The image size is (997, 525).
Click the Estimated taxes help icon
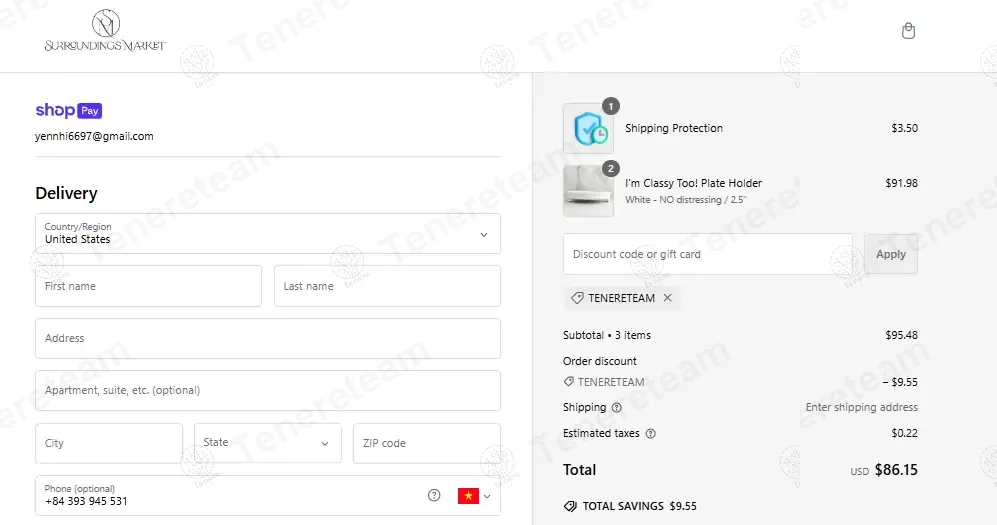pyautogui.click(x=650, y=433)
